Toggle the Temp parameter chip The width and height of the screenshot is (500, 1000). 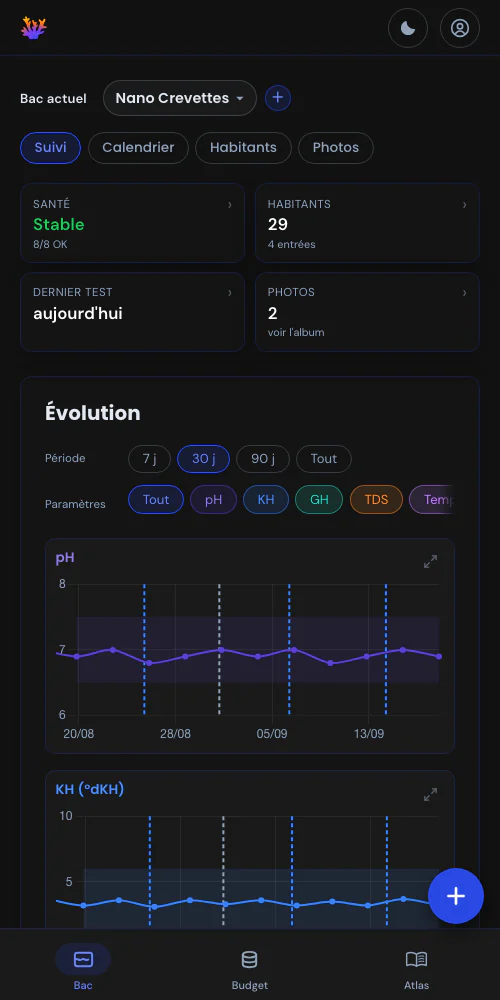tap(431, 500)
